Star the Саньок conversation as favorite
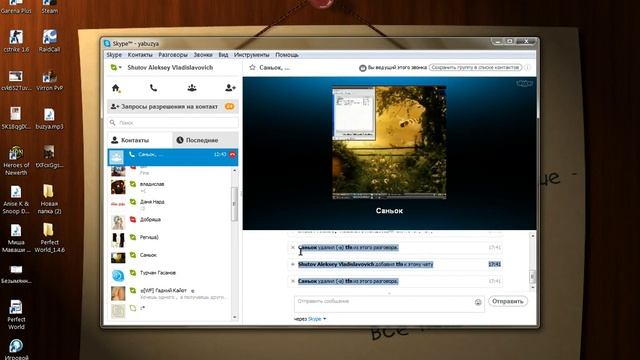This screenshot has height=360, width=640. [x=252, y=67]
